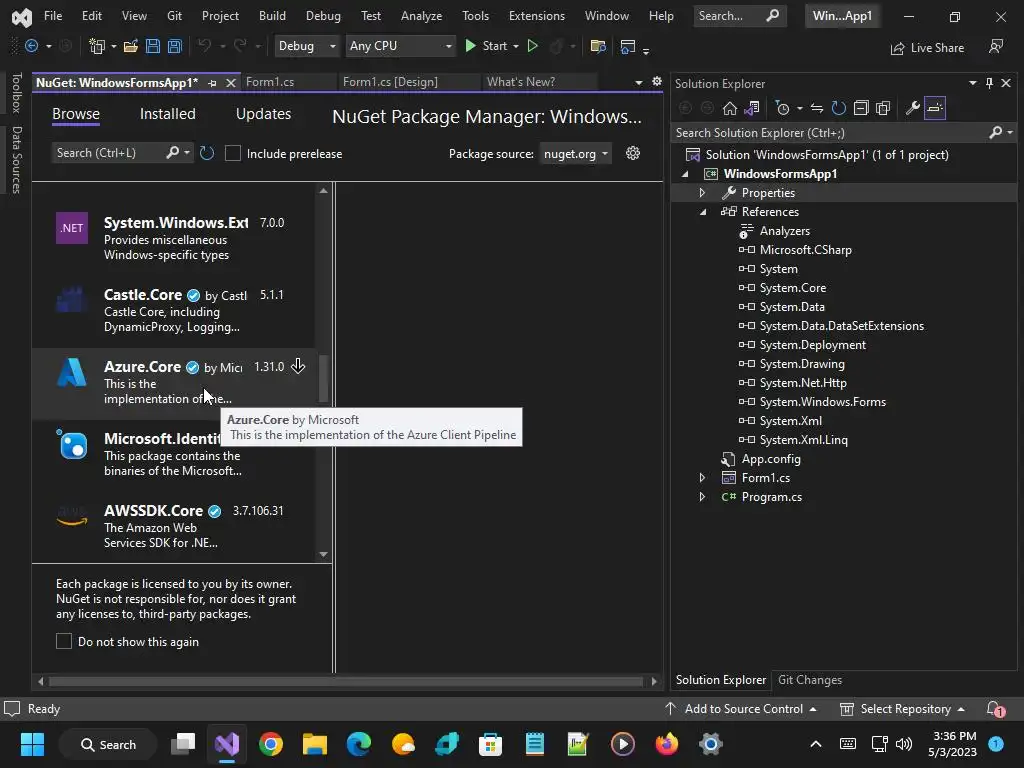Switch to the Form1.cs [Design] tab
Viewport: 1024px width, 768px height.
[391, 82]
